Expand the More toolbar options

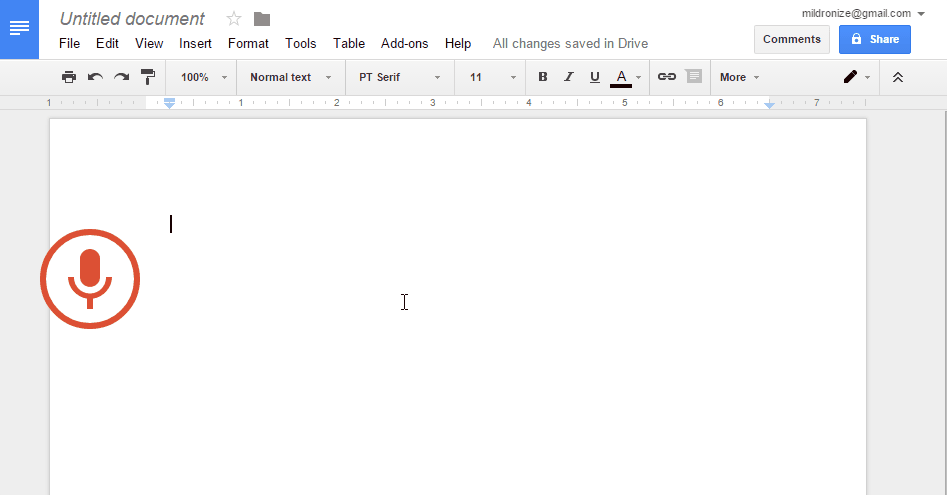[x=739, y=77]
